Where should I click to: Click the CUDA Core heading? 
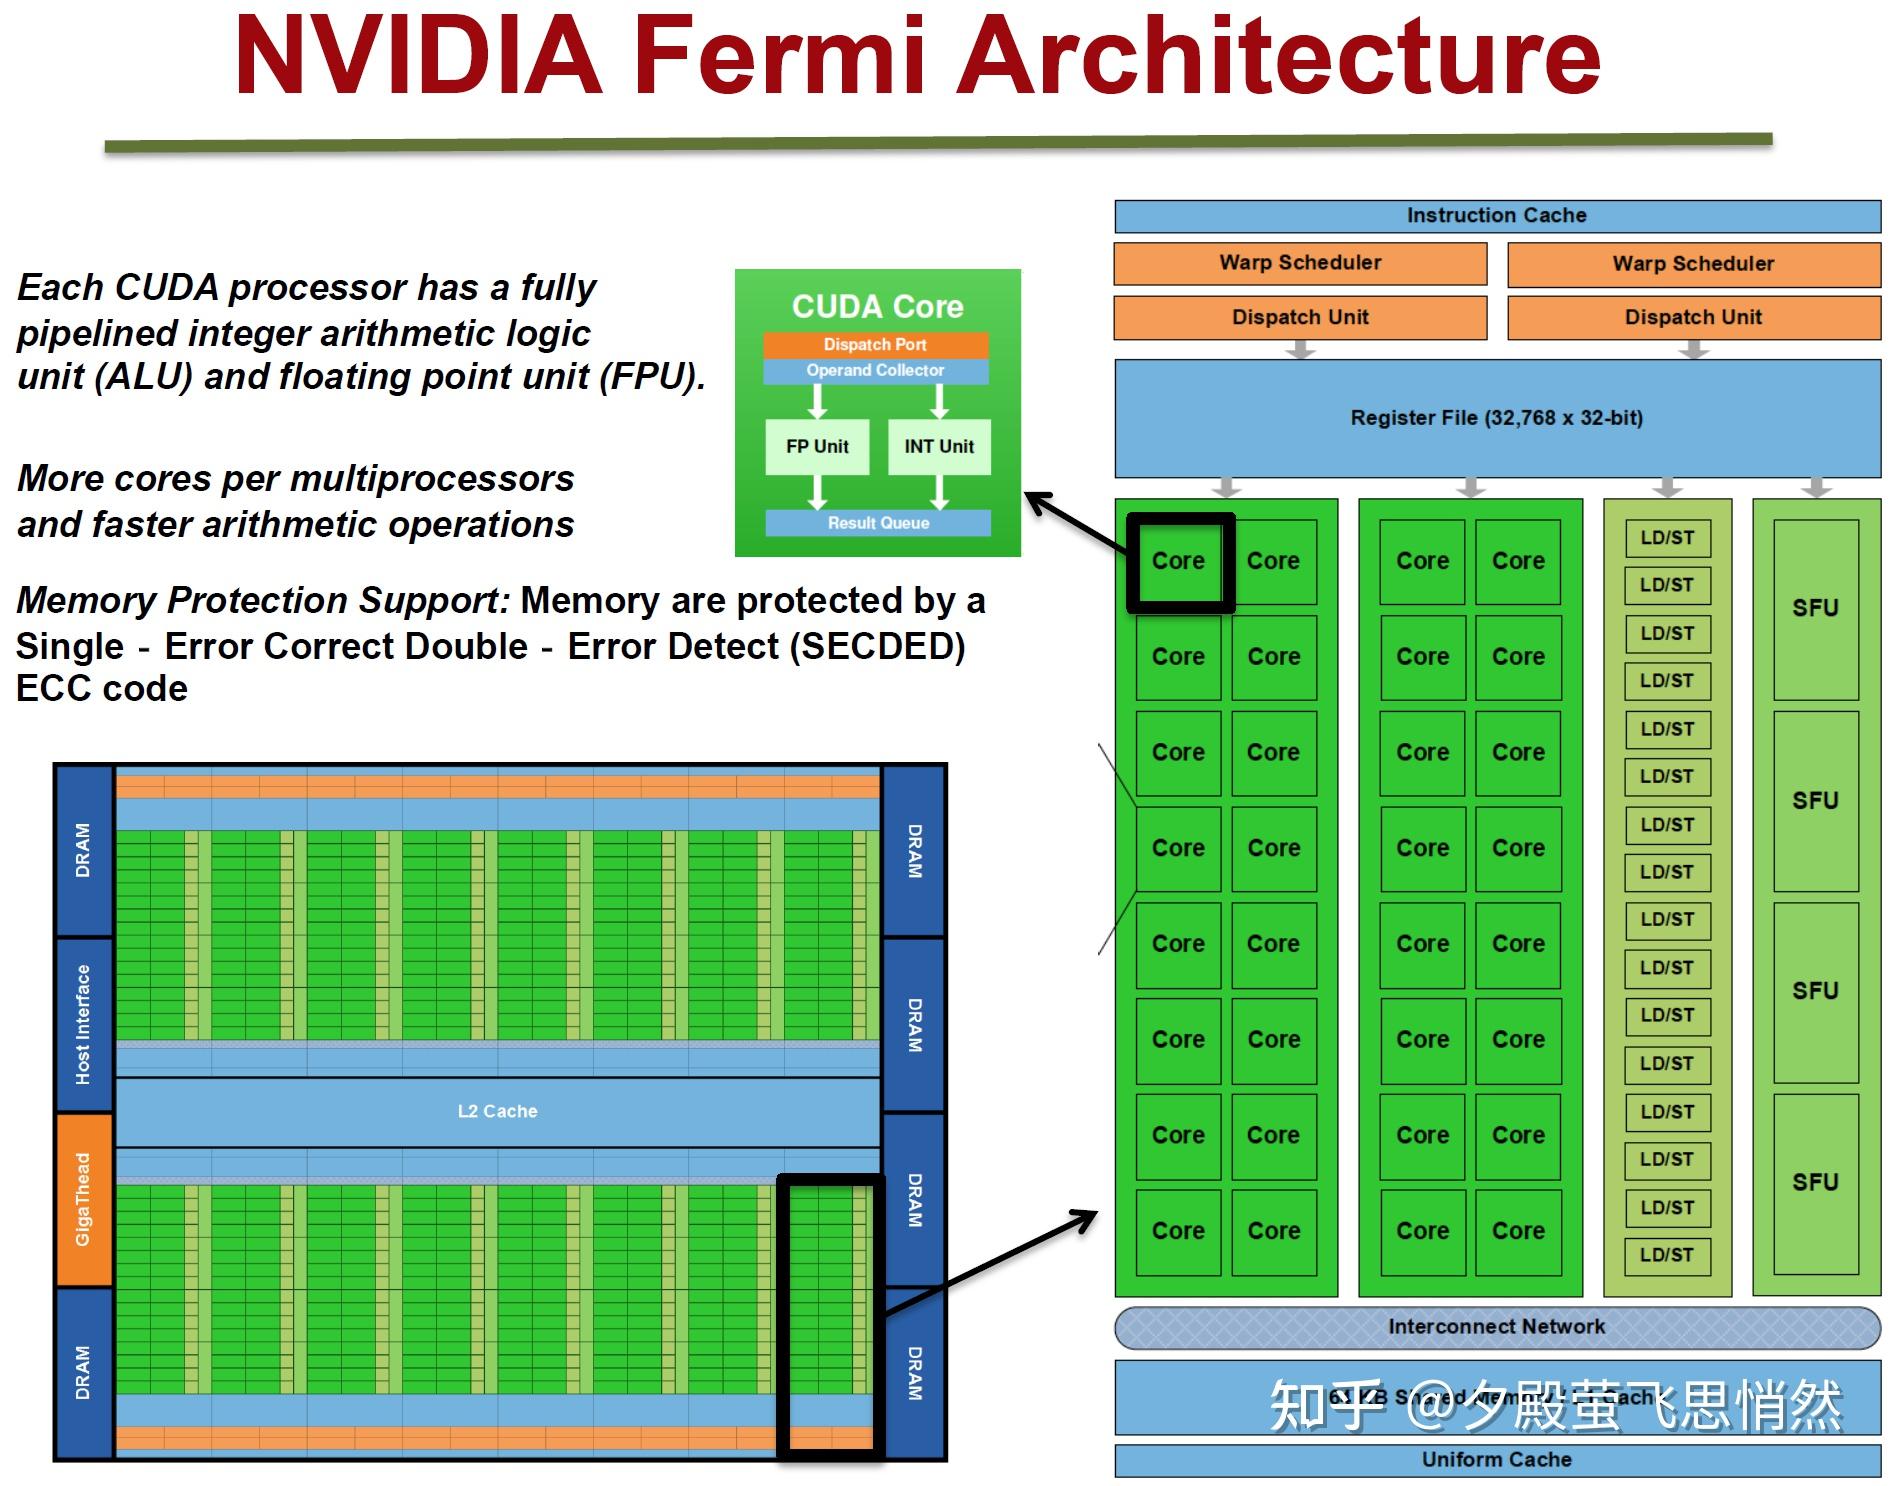878,306
